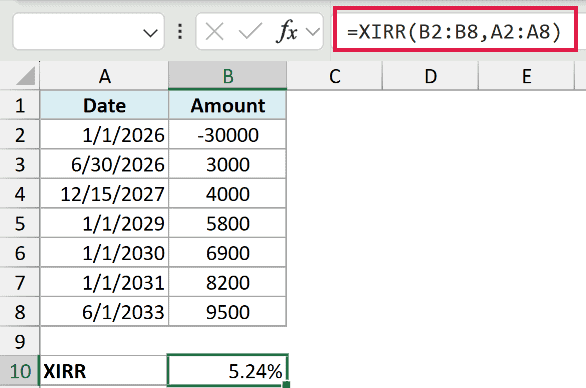Viewport: 586px width, 388px height.
Task: Select the 5800 amount cell
Action: [x=228, y=224]
